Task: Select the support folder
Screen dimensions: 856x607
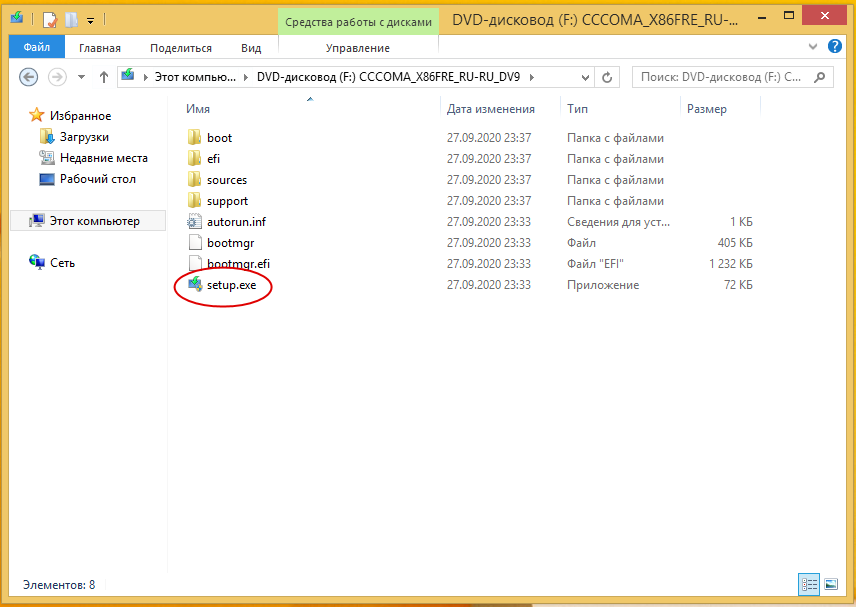Action: click(x=227, y=201)
